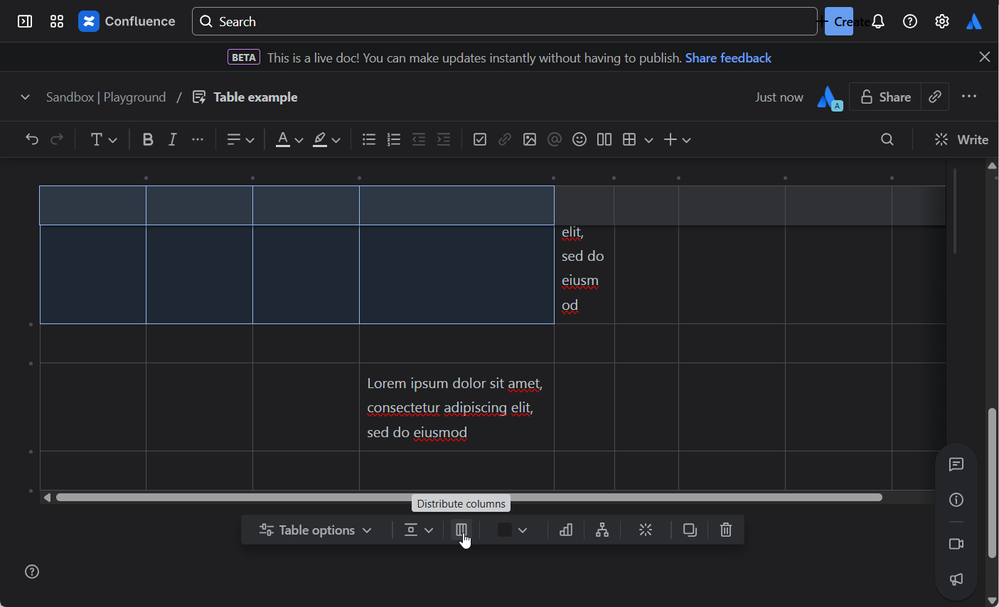Open the table alignment dropdown
The image size is (999, 607).
point(418,530)
